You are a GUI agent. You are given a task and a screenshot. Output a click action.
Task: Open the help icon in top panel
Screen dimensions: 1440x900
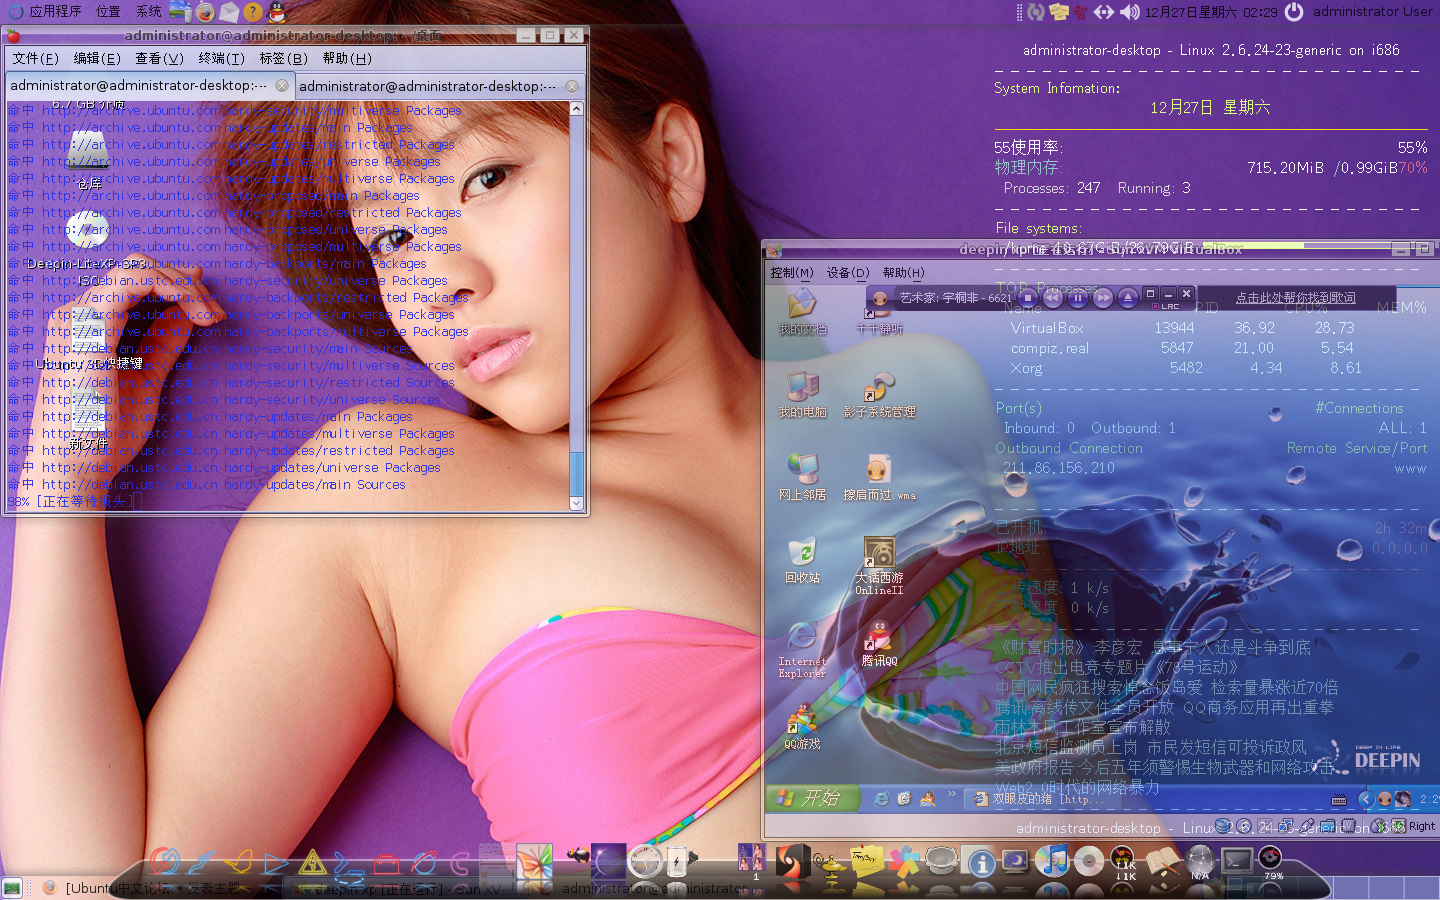(x=253, y=12)
